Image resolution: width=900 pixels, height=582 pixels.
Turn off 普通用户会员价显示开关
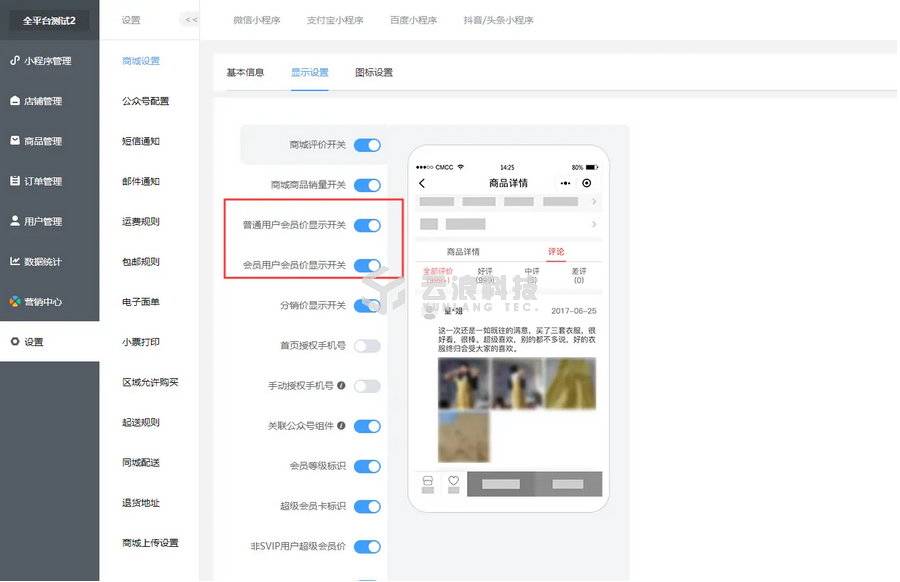367,225
